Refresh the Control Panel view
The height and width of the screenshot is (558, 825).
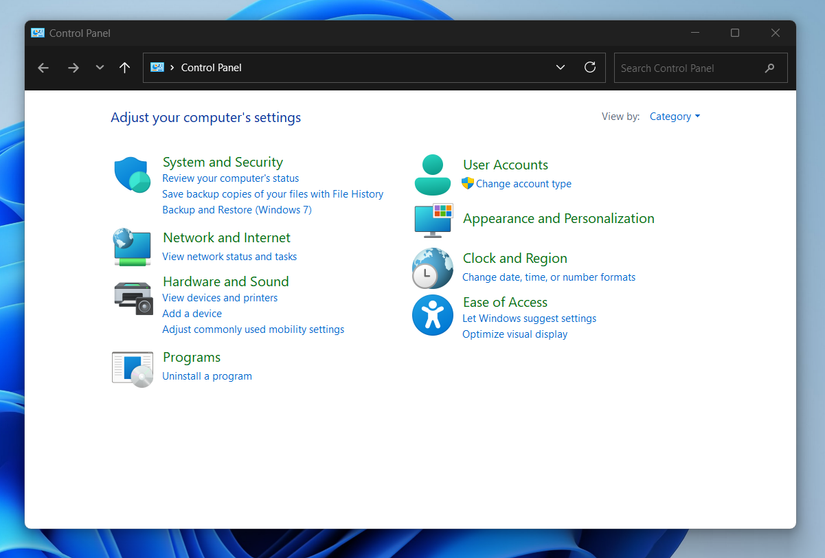coord(590,67)
